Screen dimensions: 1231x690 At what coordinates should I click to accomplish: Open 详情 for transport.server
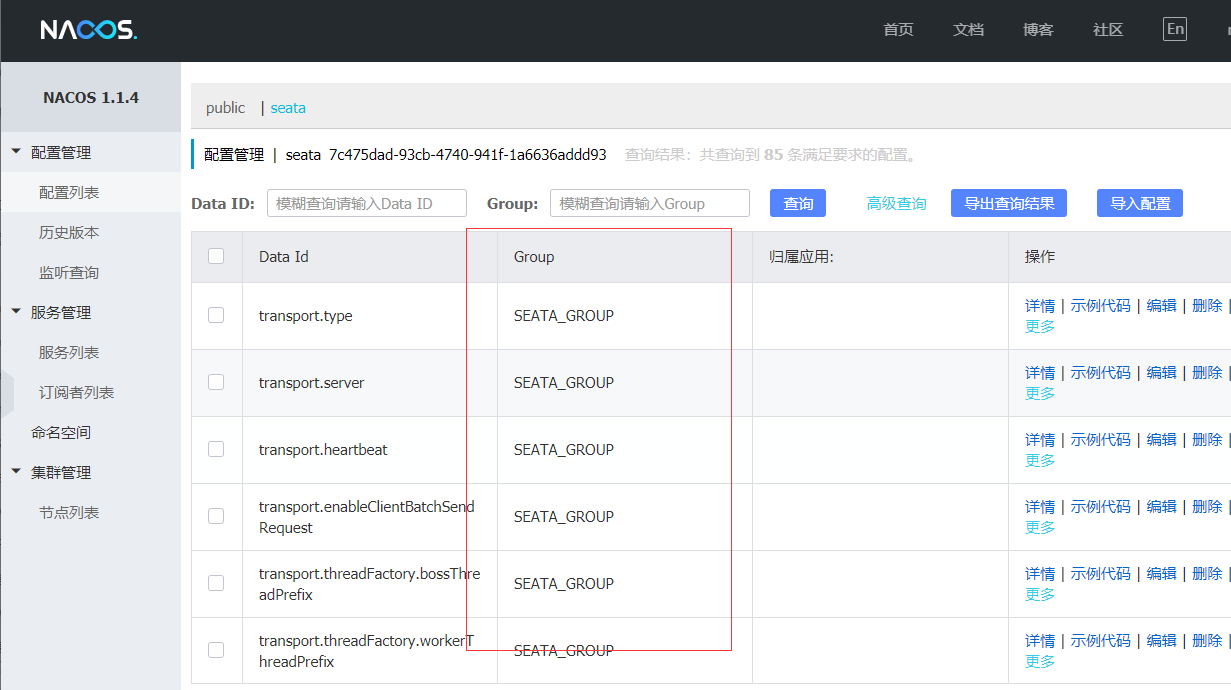tap(1040, 372)
